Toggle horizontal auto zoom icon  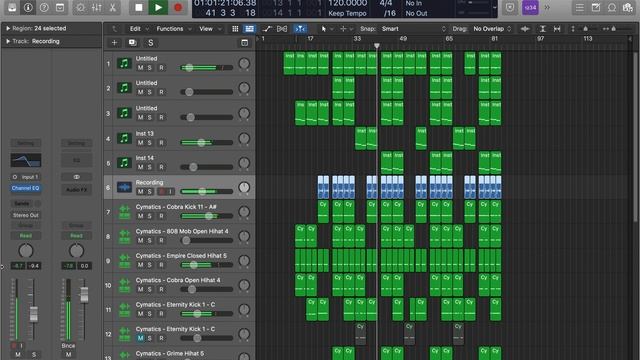(557, 29)
